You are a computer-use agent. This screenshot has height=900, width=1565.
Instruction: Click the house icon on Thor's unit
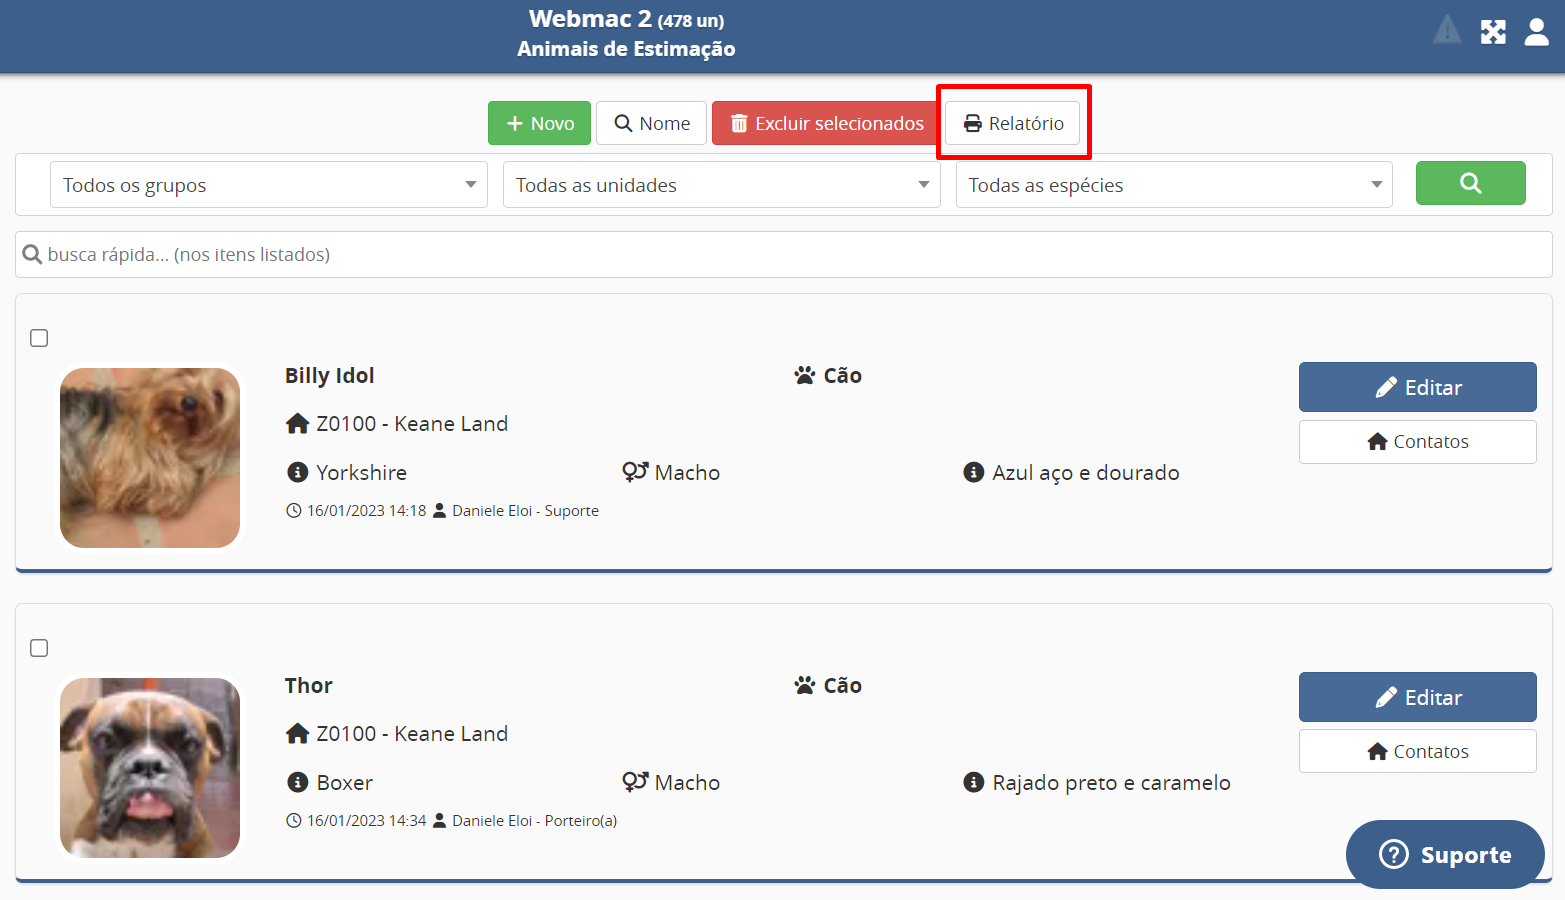(297, 734)
